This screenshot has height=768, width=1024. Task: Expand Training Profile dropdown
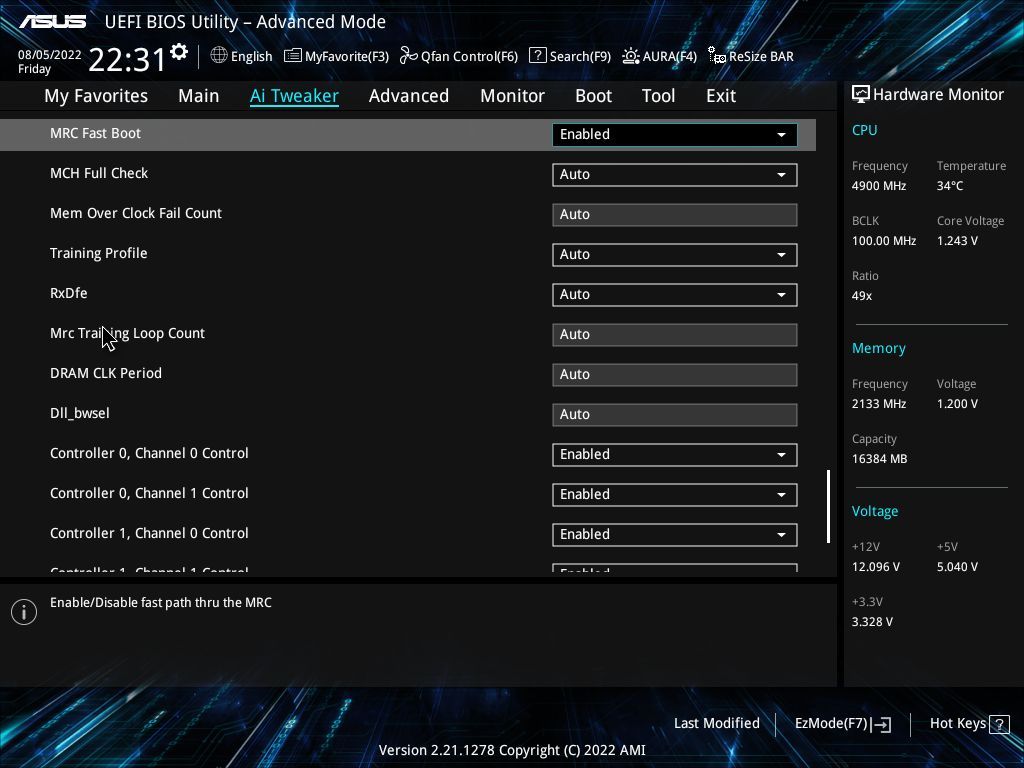point(675,255)
